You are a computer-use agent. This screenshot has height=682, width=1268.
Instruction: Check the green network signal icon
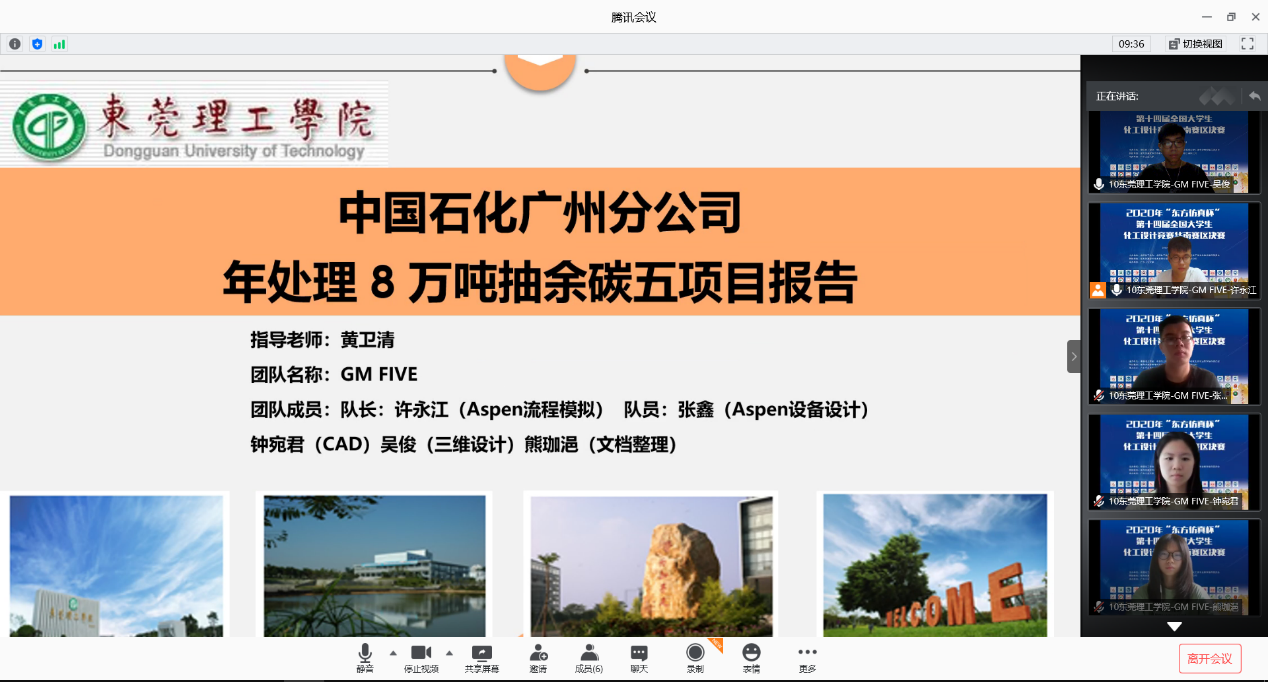click(x=59, y=44)
